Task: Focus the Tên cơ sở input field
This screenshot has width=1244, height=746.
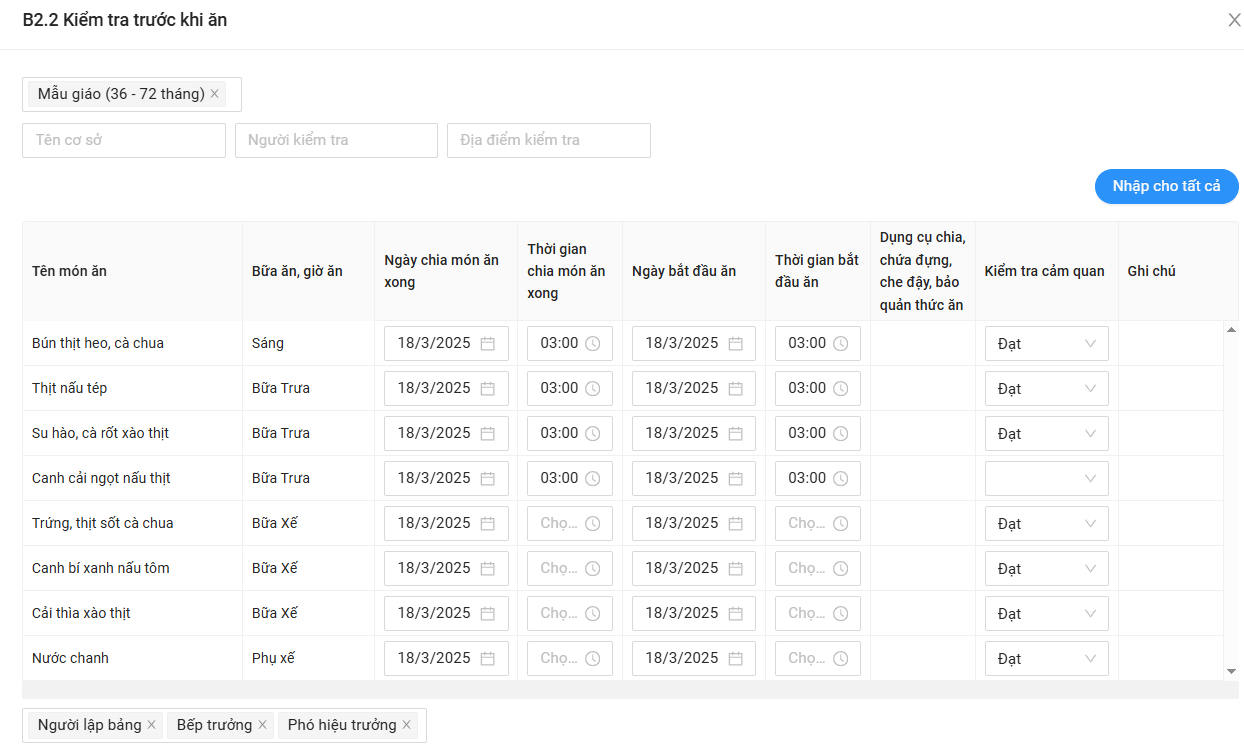Action: (x=124, y=140)
